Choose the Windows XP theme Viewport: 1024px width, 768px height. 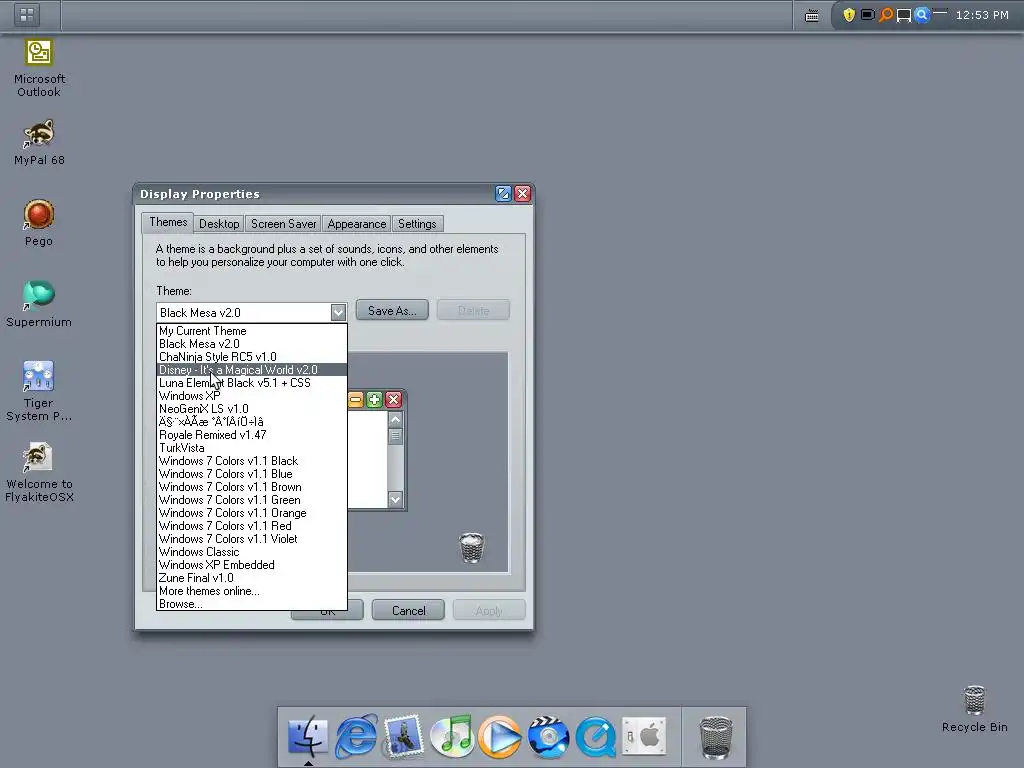pos(251,396)
